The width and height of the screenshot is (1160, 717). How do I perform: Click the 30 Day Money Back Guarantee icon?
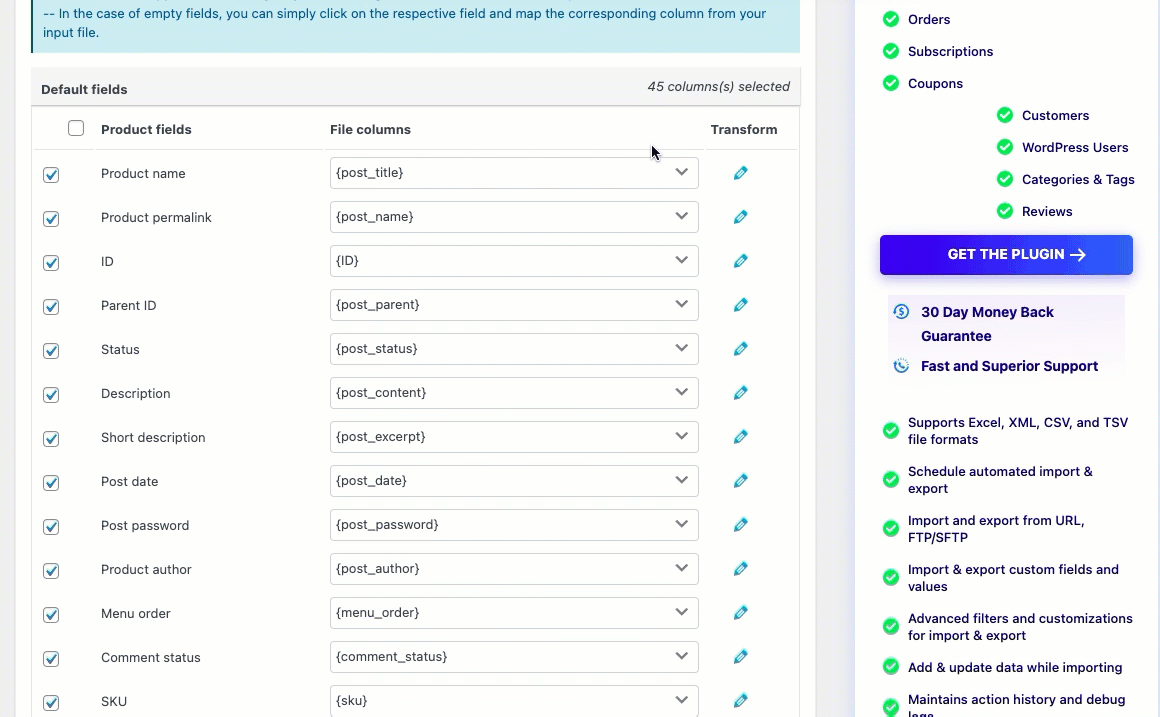tap(901, 311)
